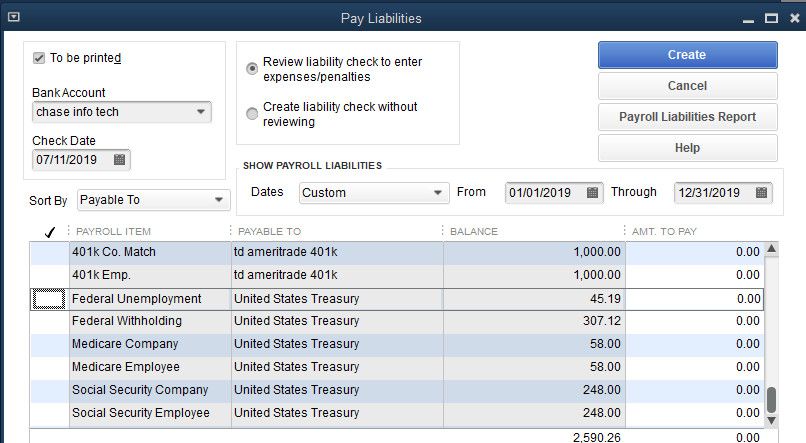This screenshot has height=443, width=806.
Task: Click the checkmark column header
Action: (50, 232)
